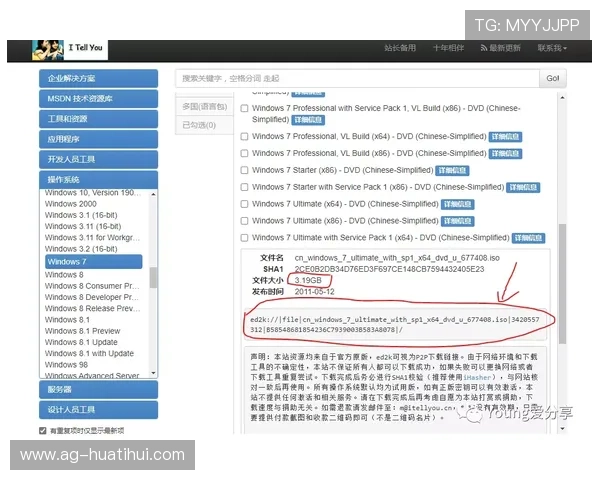
Task: Select Windows 8.1 Preview entry
Action: [x=83, y=331]
